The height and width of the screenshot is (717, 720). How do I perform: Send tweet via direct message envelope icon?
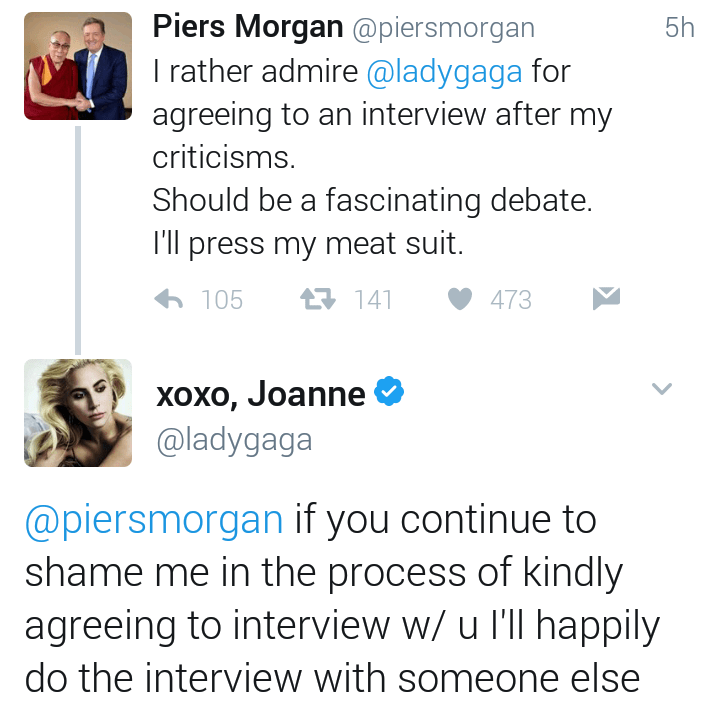tap(607, 298)
